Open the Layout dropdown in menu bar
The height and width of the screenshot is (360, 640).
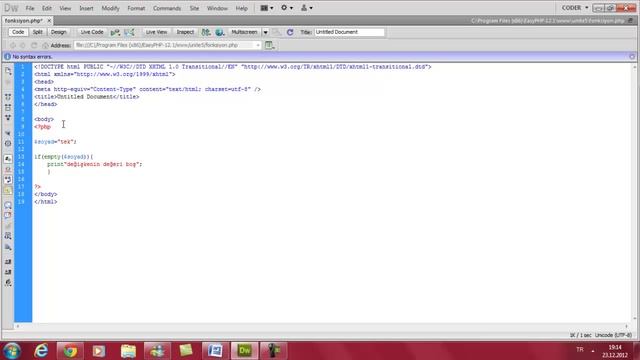267,8
